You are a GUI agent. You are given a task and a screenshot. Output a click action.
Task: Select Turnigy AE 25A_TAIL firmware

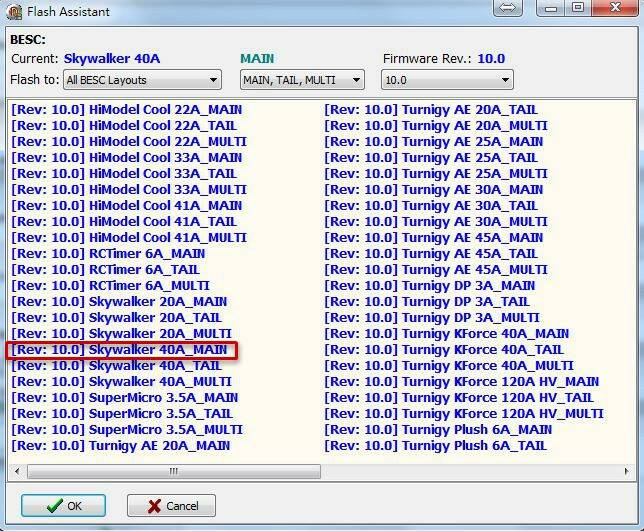[431, 158]
